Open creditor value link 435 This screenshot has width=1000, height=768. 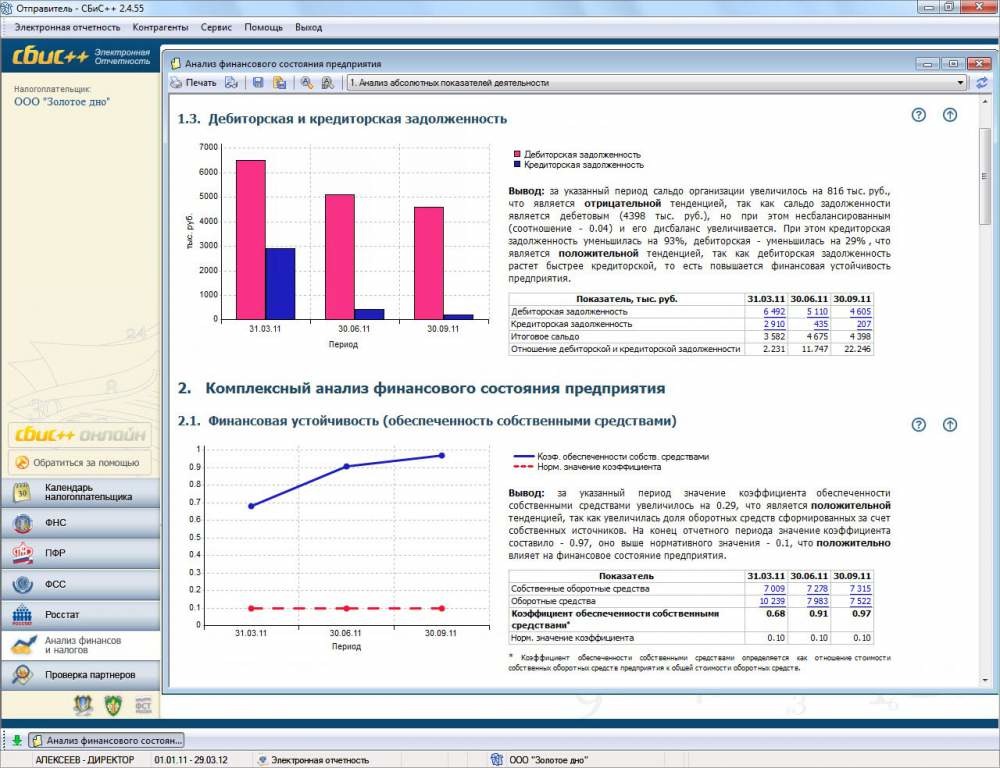tap(821, 324)
